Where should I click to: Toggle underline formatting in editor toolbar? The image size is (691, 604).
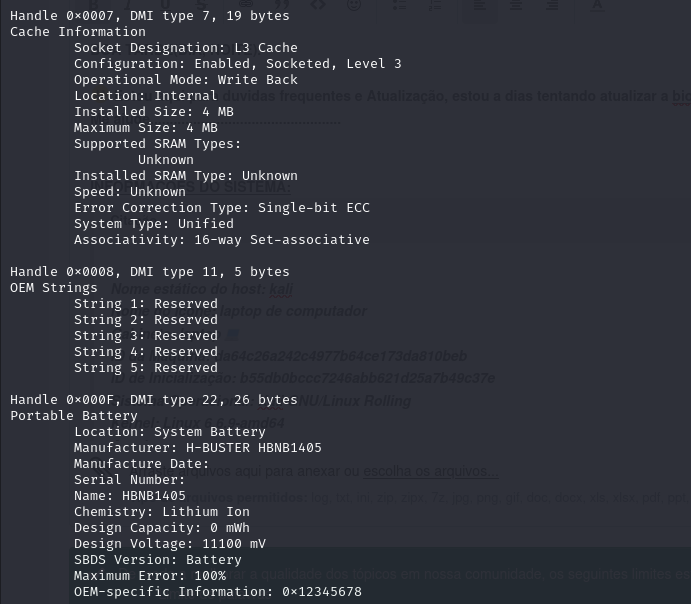click(165, 4)
